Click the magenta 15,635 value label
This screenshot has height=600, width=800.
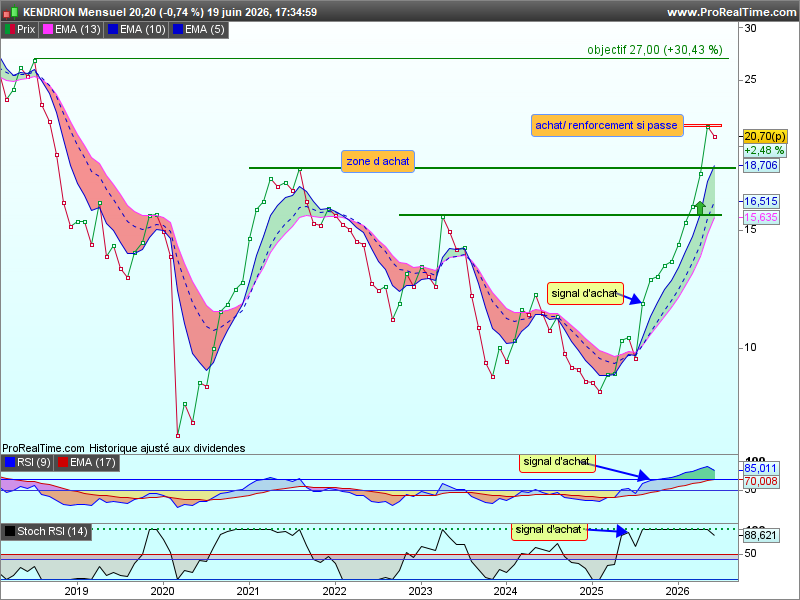pyautogui.click(x=761, y=217)
